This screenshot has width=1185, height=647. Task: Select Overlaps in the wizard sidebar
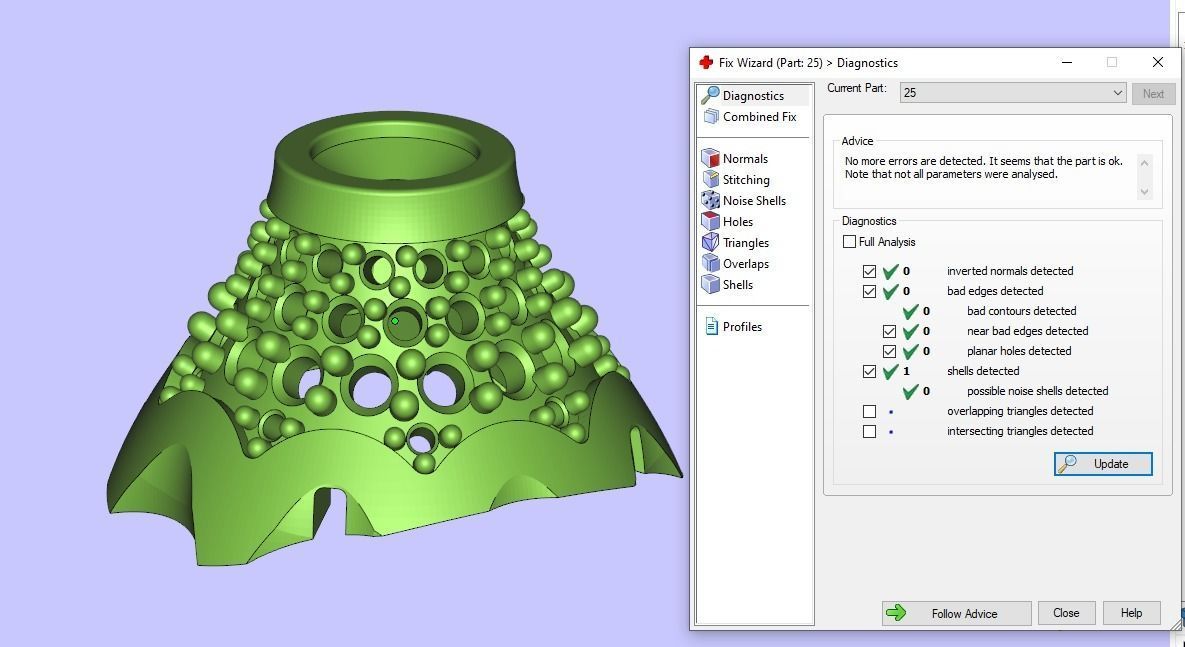[746, 264]
